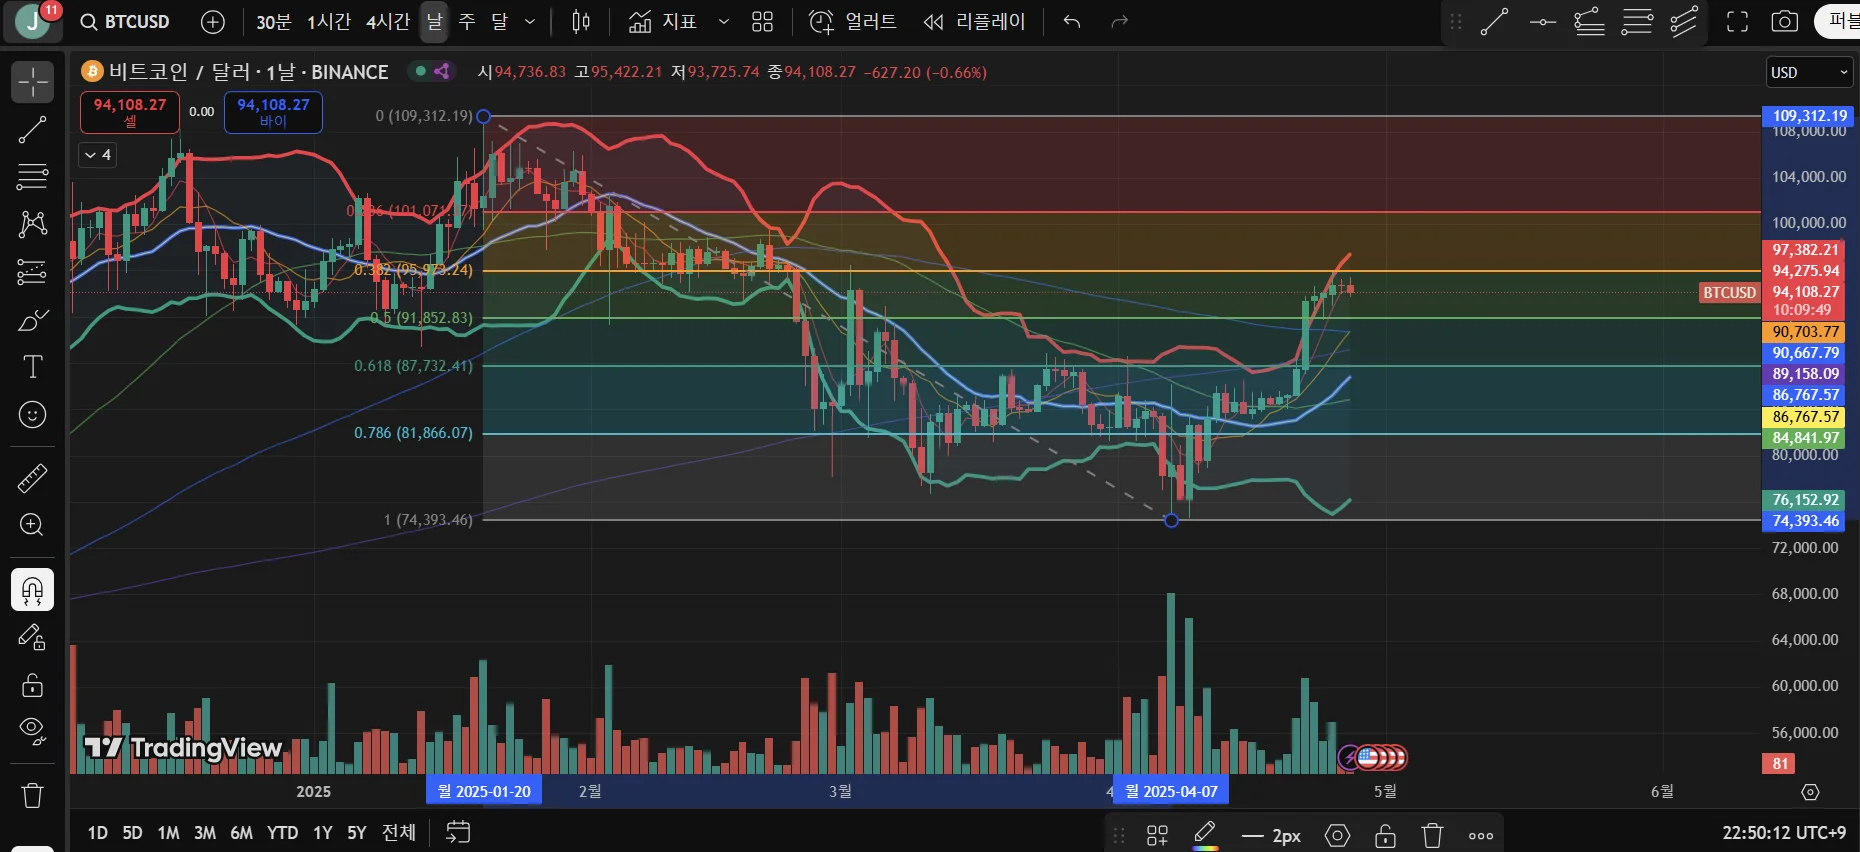Open the go-to-date calendar

coord(458,832)
